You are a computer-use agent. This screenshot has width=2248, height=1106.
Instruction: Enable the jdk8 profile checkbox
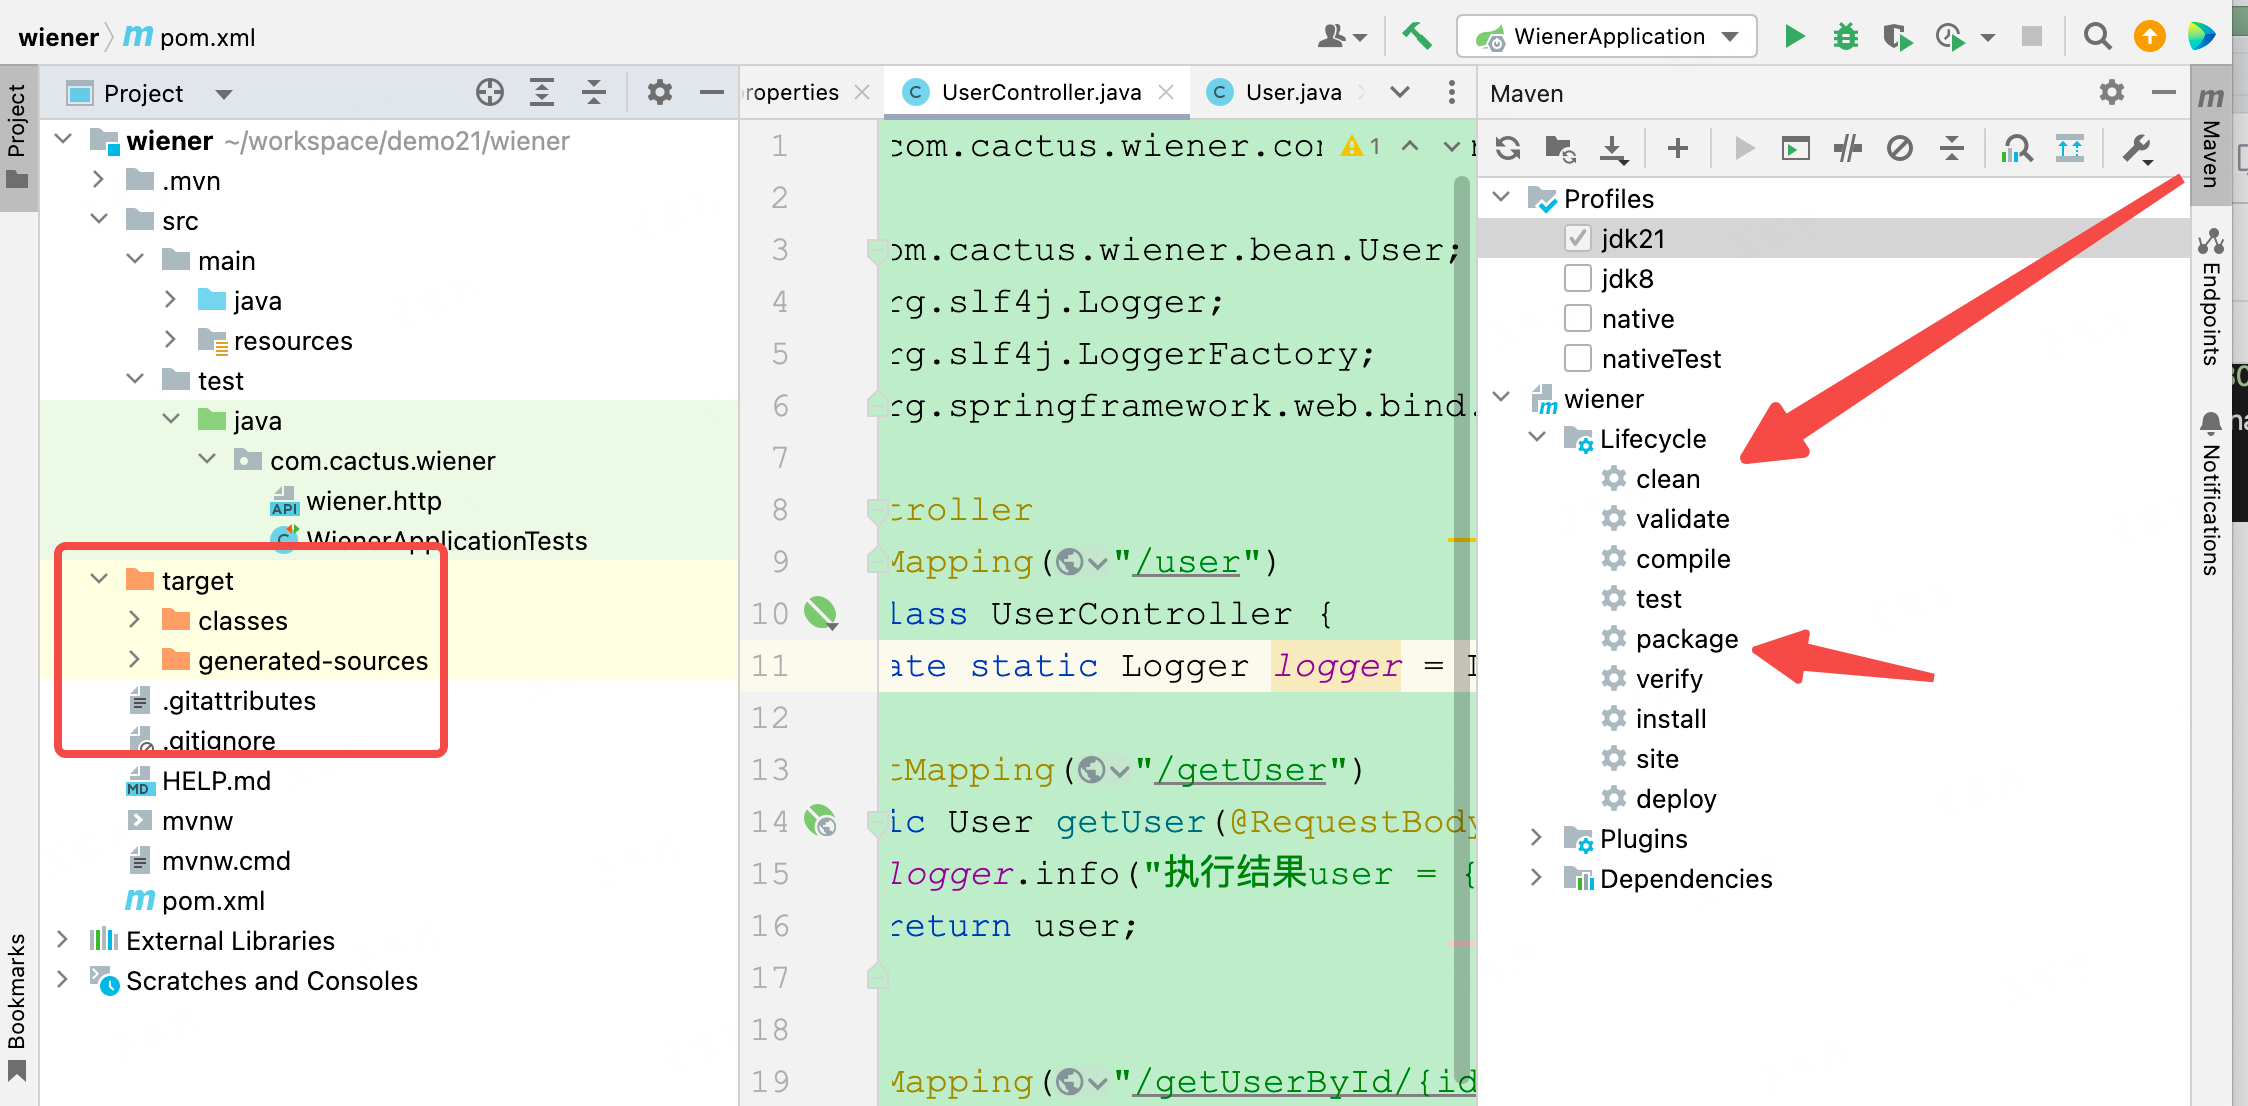pyautogui.click(x=1577, y=279)
